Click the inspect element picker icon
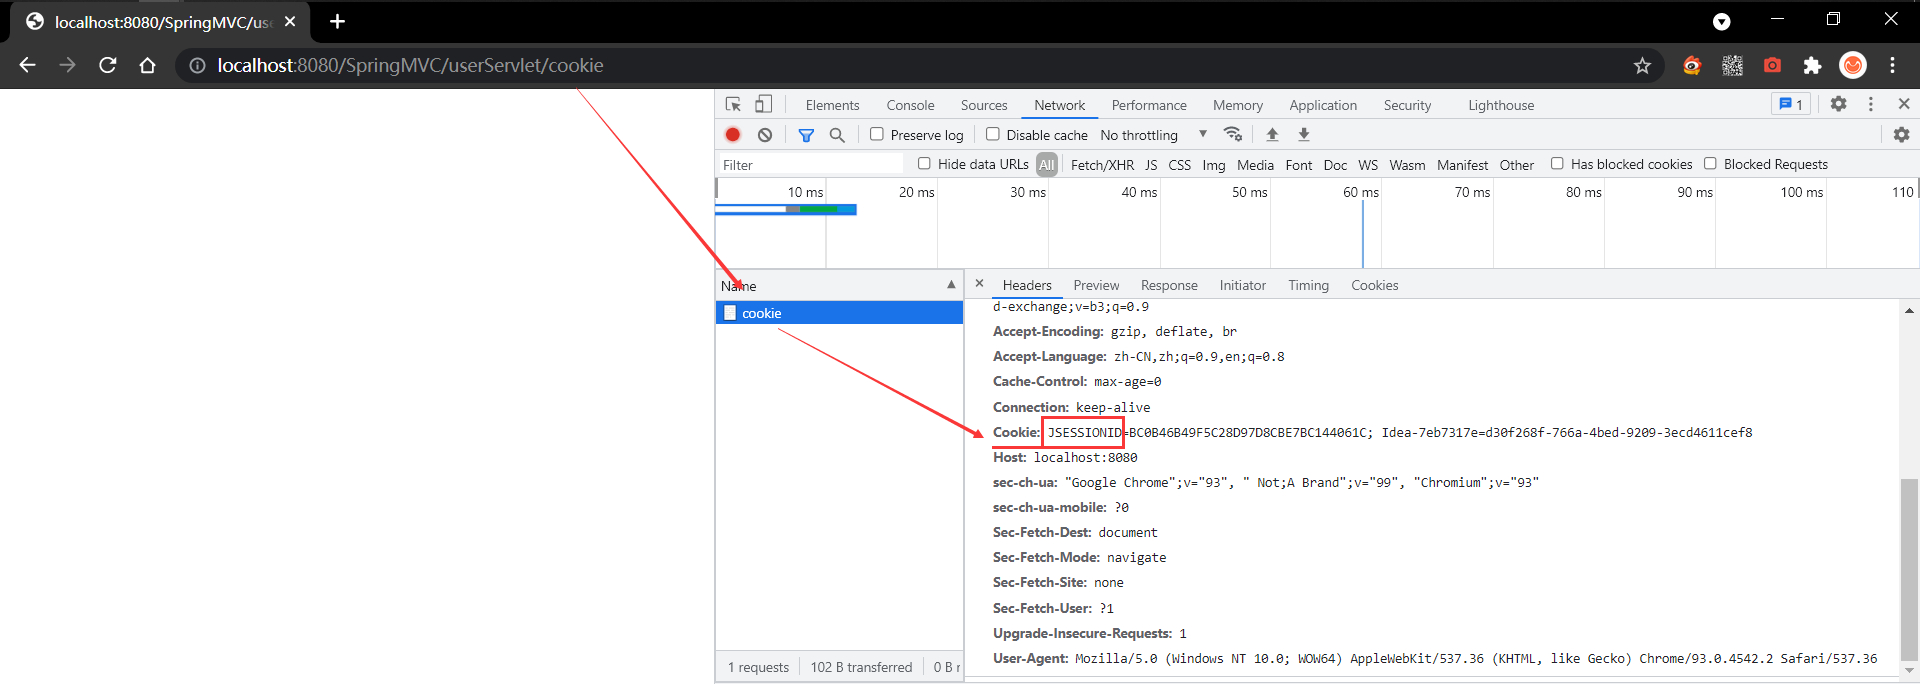Viewport: 1920px width, 684px height. (733, 104)
